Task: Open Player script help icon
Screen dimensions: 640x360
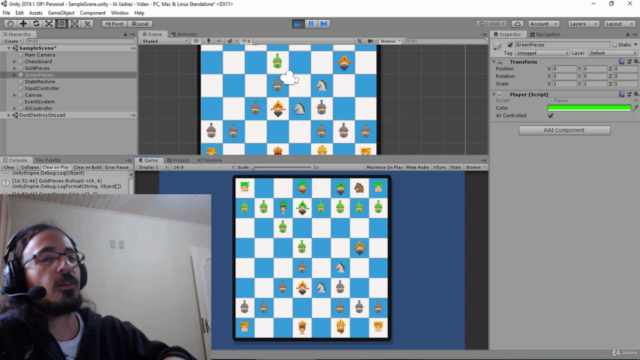Action: coord(622,94)
